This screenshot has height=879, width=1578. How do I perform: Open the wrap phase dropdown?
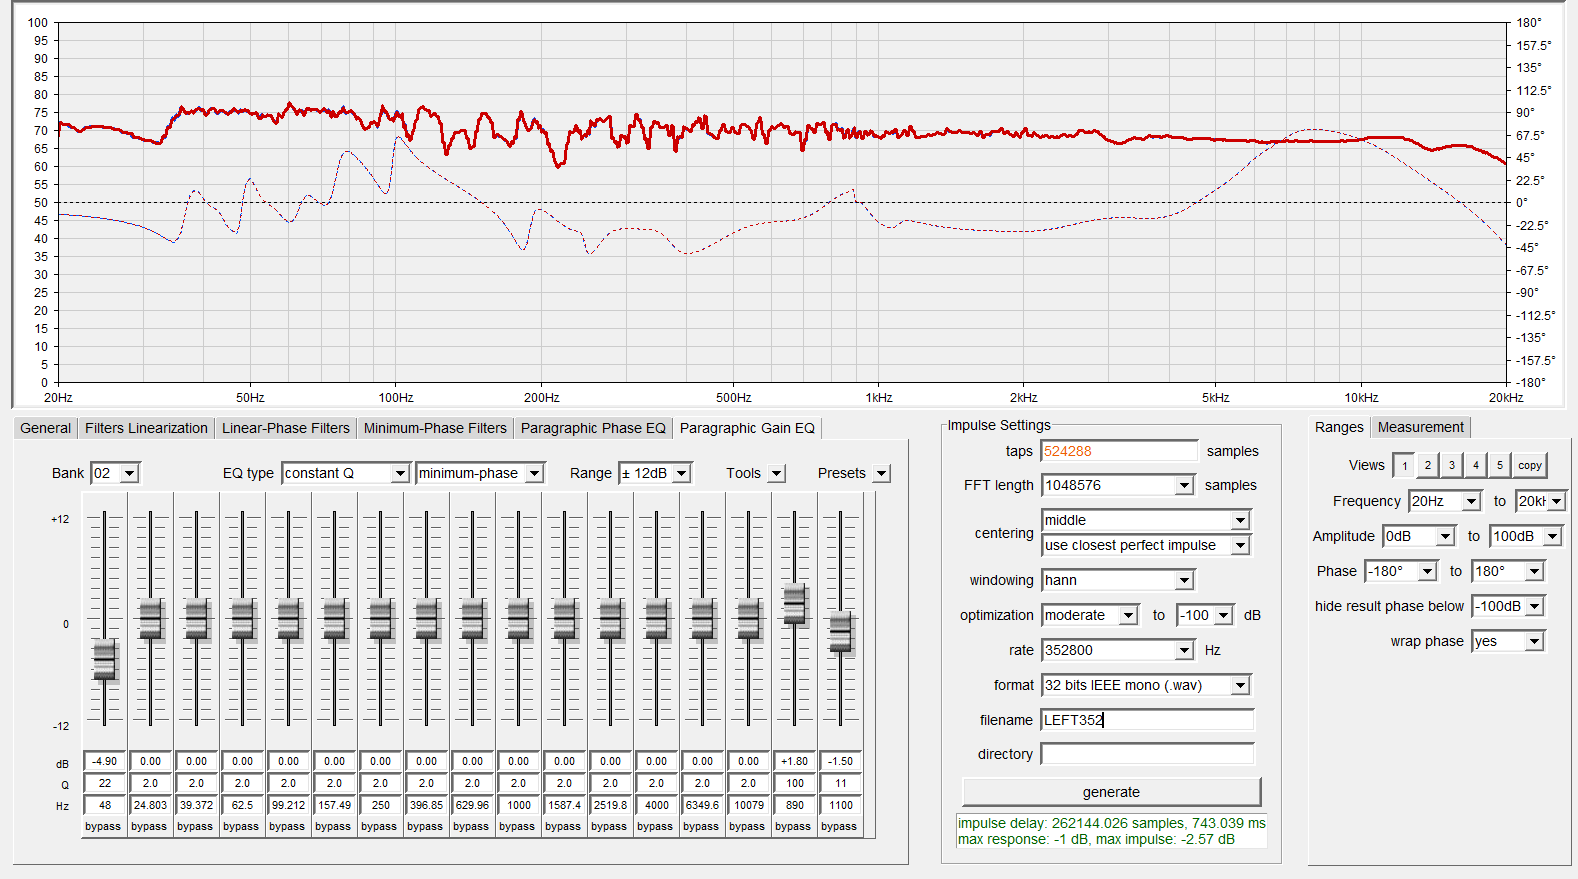coord(1534,641)
